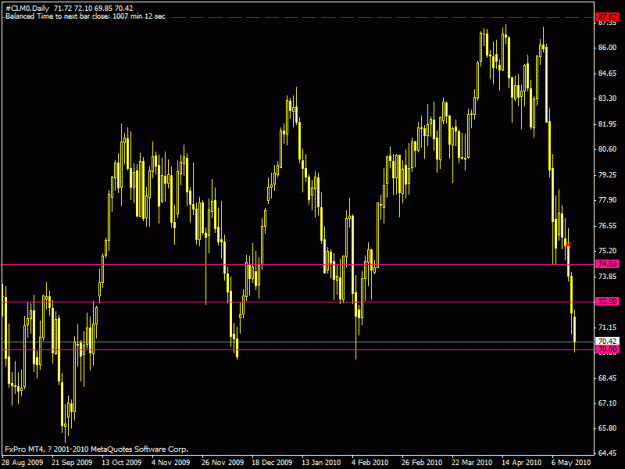The height and width of the screenshot is (469, 625).
Task: Click the 13 Oct 2009 date label
Action: click(x=122, y=462)
